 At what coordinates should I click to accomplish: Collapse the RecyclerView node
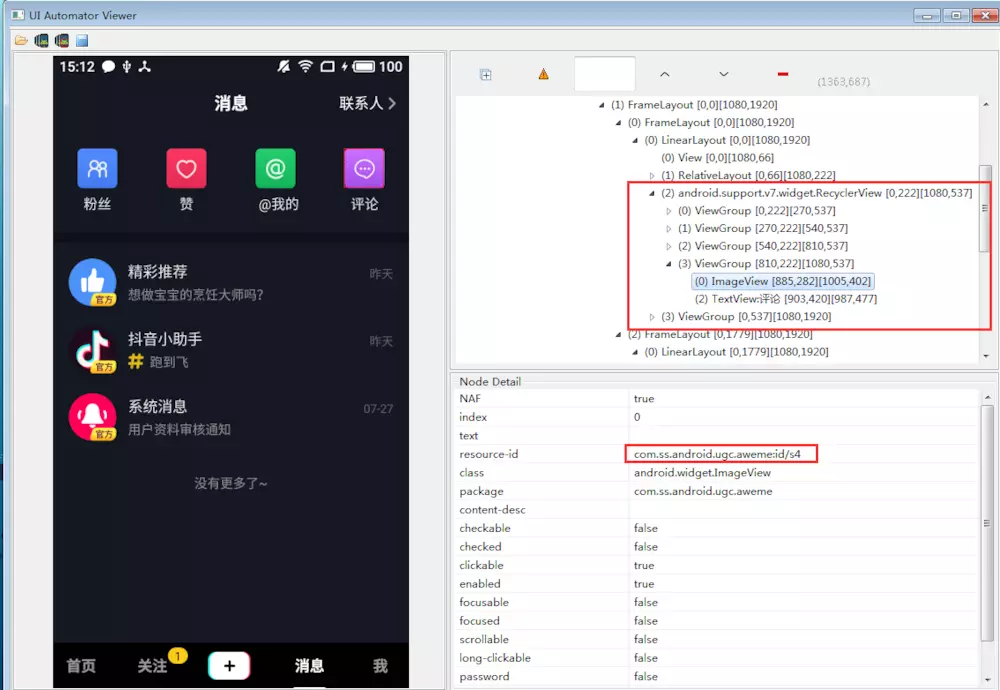pyautogui.click(x=652, y=193)
